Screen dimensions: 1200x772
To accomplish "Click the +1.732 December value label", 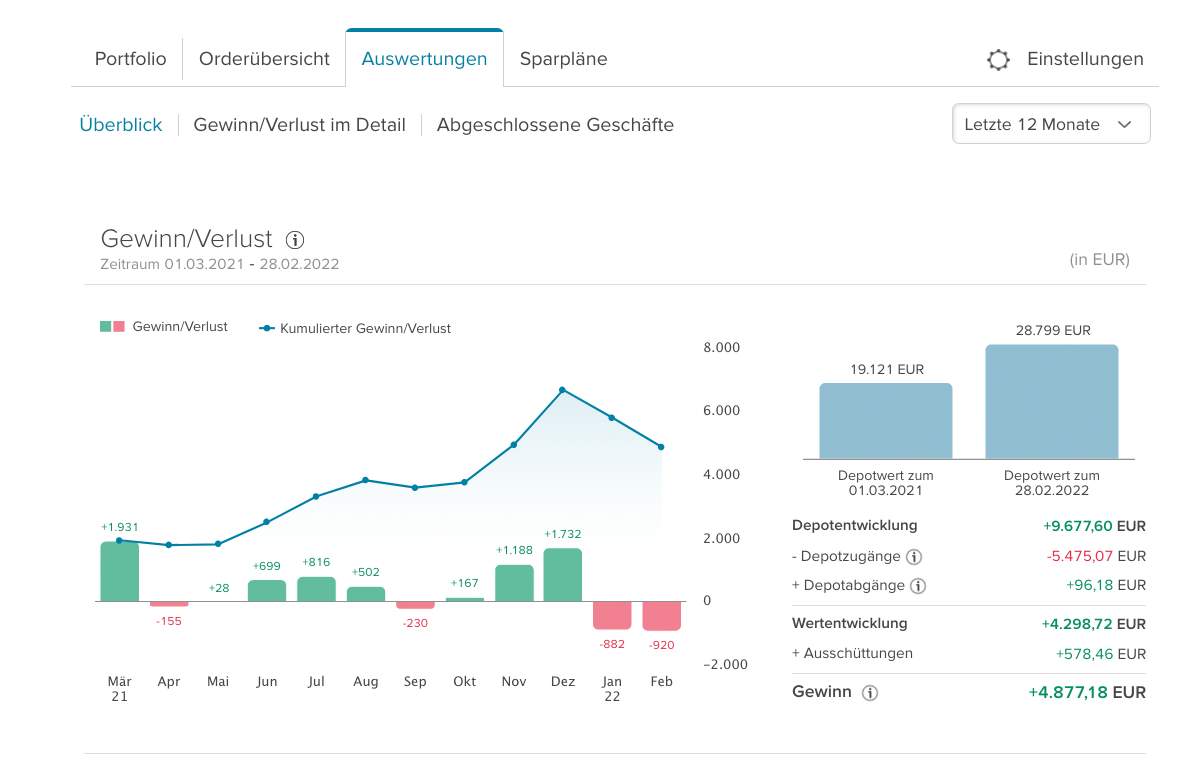I will (563, 534).
